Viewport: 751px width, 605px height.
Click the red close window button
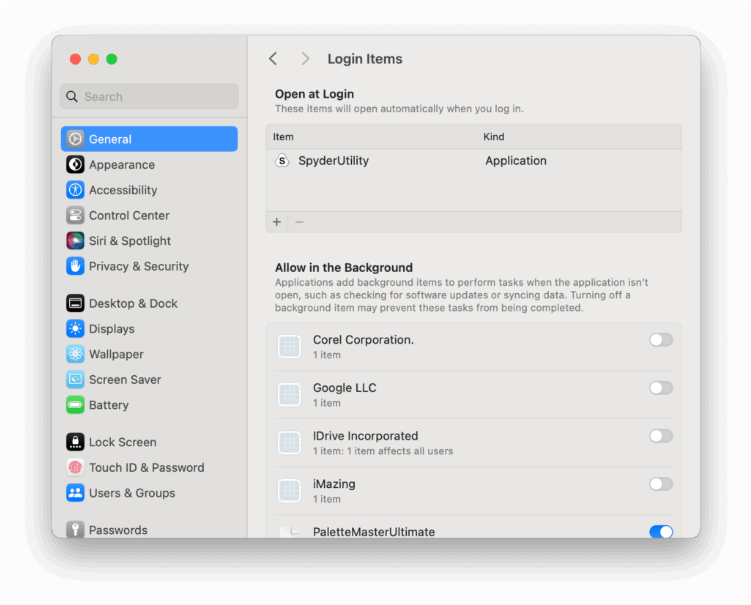tap(75, 59)
